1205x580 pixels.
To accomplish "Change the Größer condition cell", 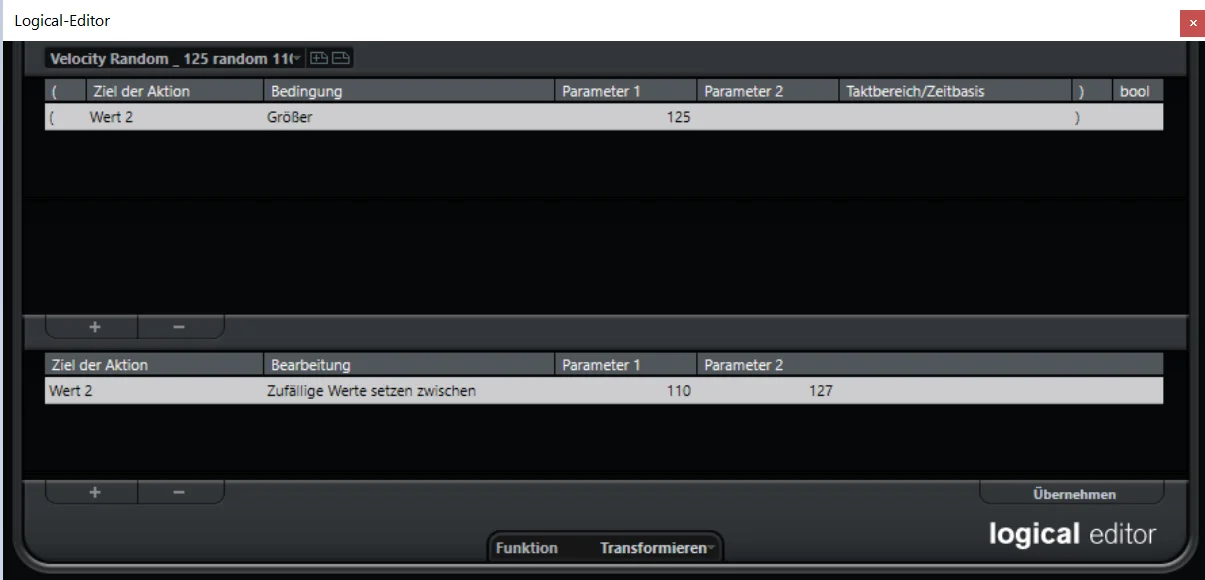I will pos(409,117).
